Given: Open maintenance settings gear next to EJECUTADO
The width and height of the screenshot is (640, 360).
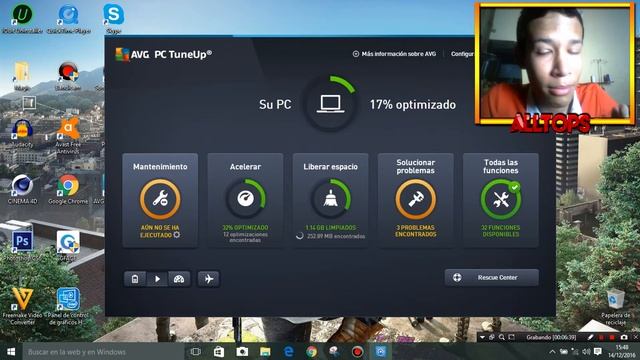Looking at the screenshot, I should point(176,235).
